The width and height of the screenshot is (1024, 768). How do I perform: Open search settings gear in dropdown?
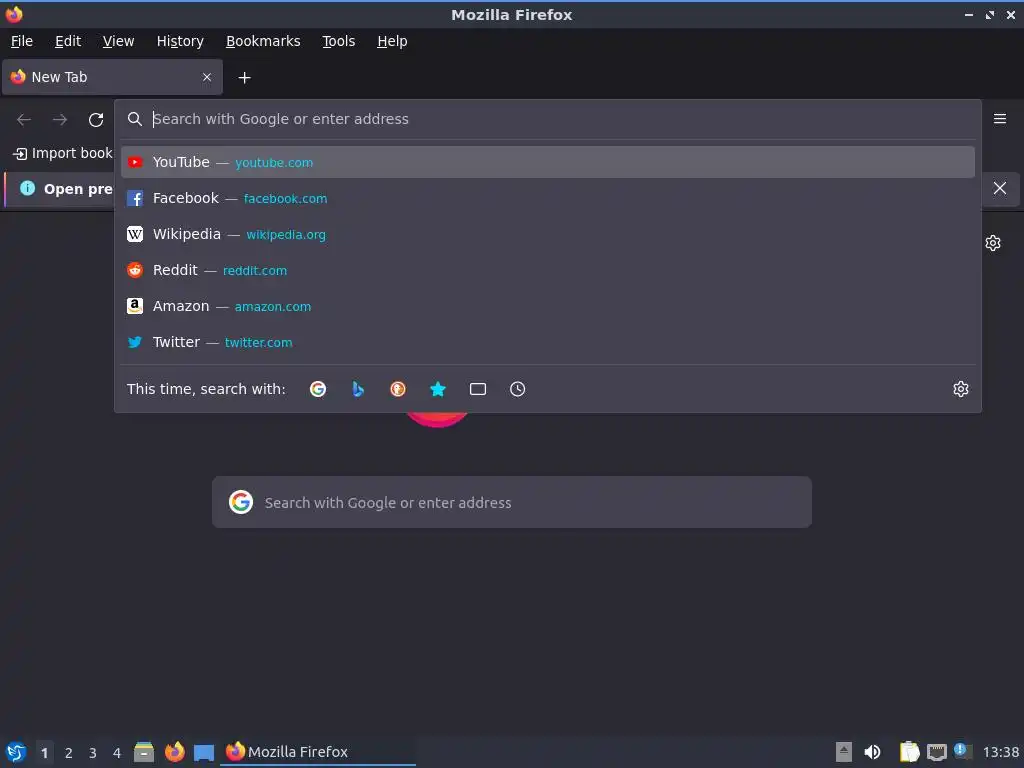pos(961,389)
